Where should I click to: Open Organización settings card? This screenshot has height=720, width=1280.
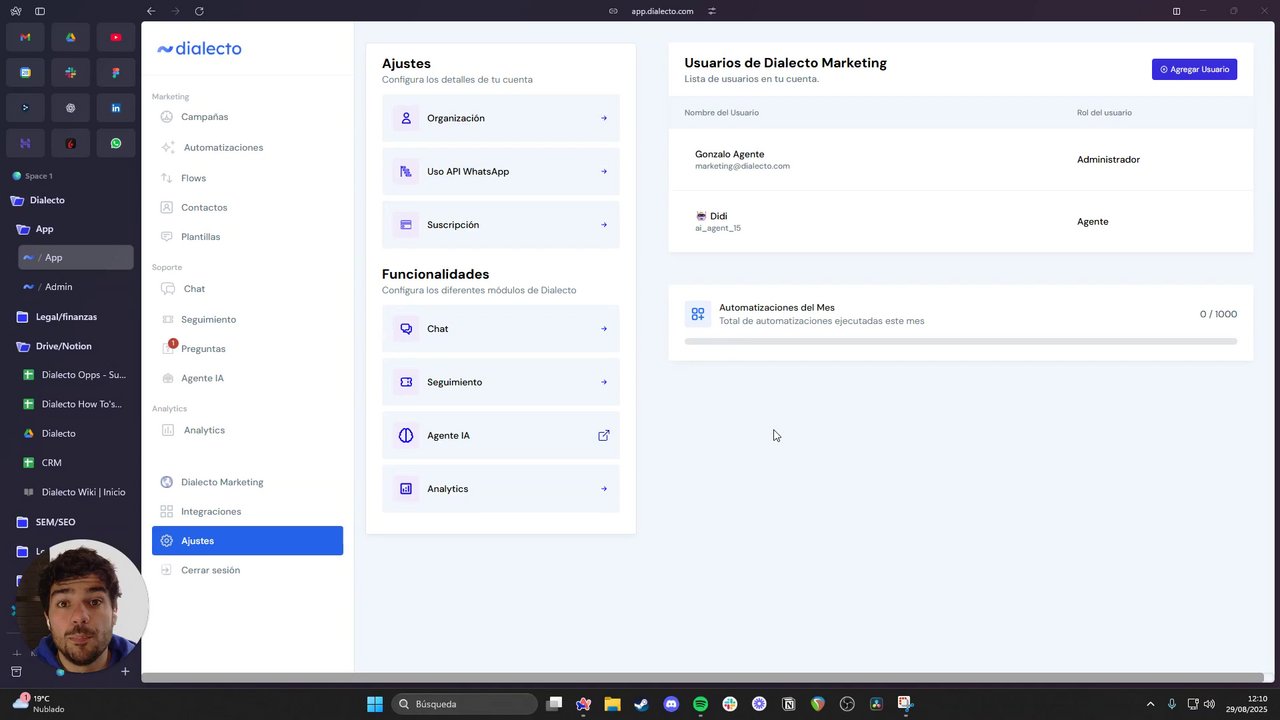pyautogui.click(x=501, y=118)
